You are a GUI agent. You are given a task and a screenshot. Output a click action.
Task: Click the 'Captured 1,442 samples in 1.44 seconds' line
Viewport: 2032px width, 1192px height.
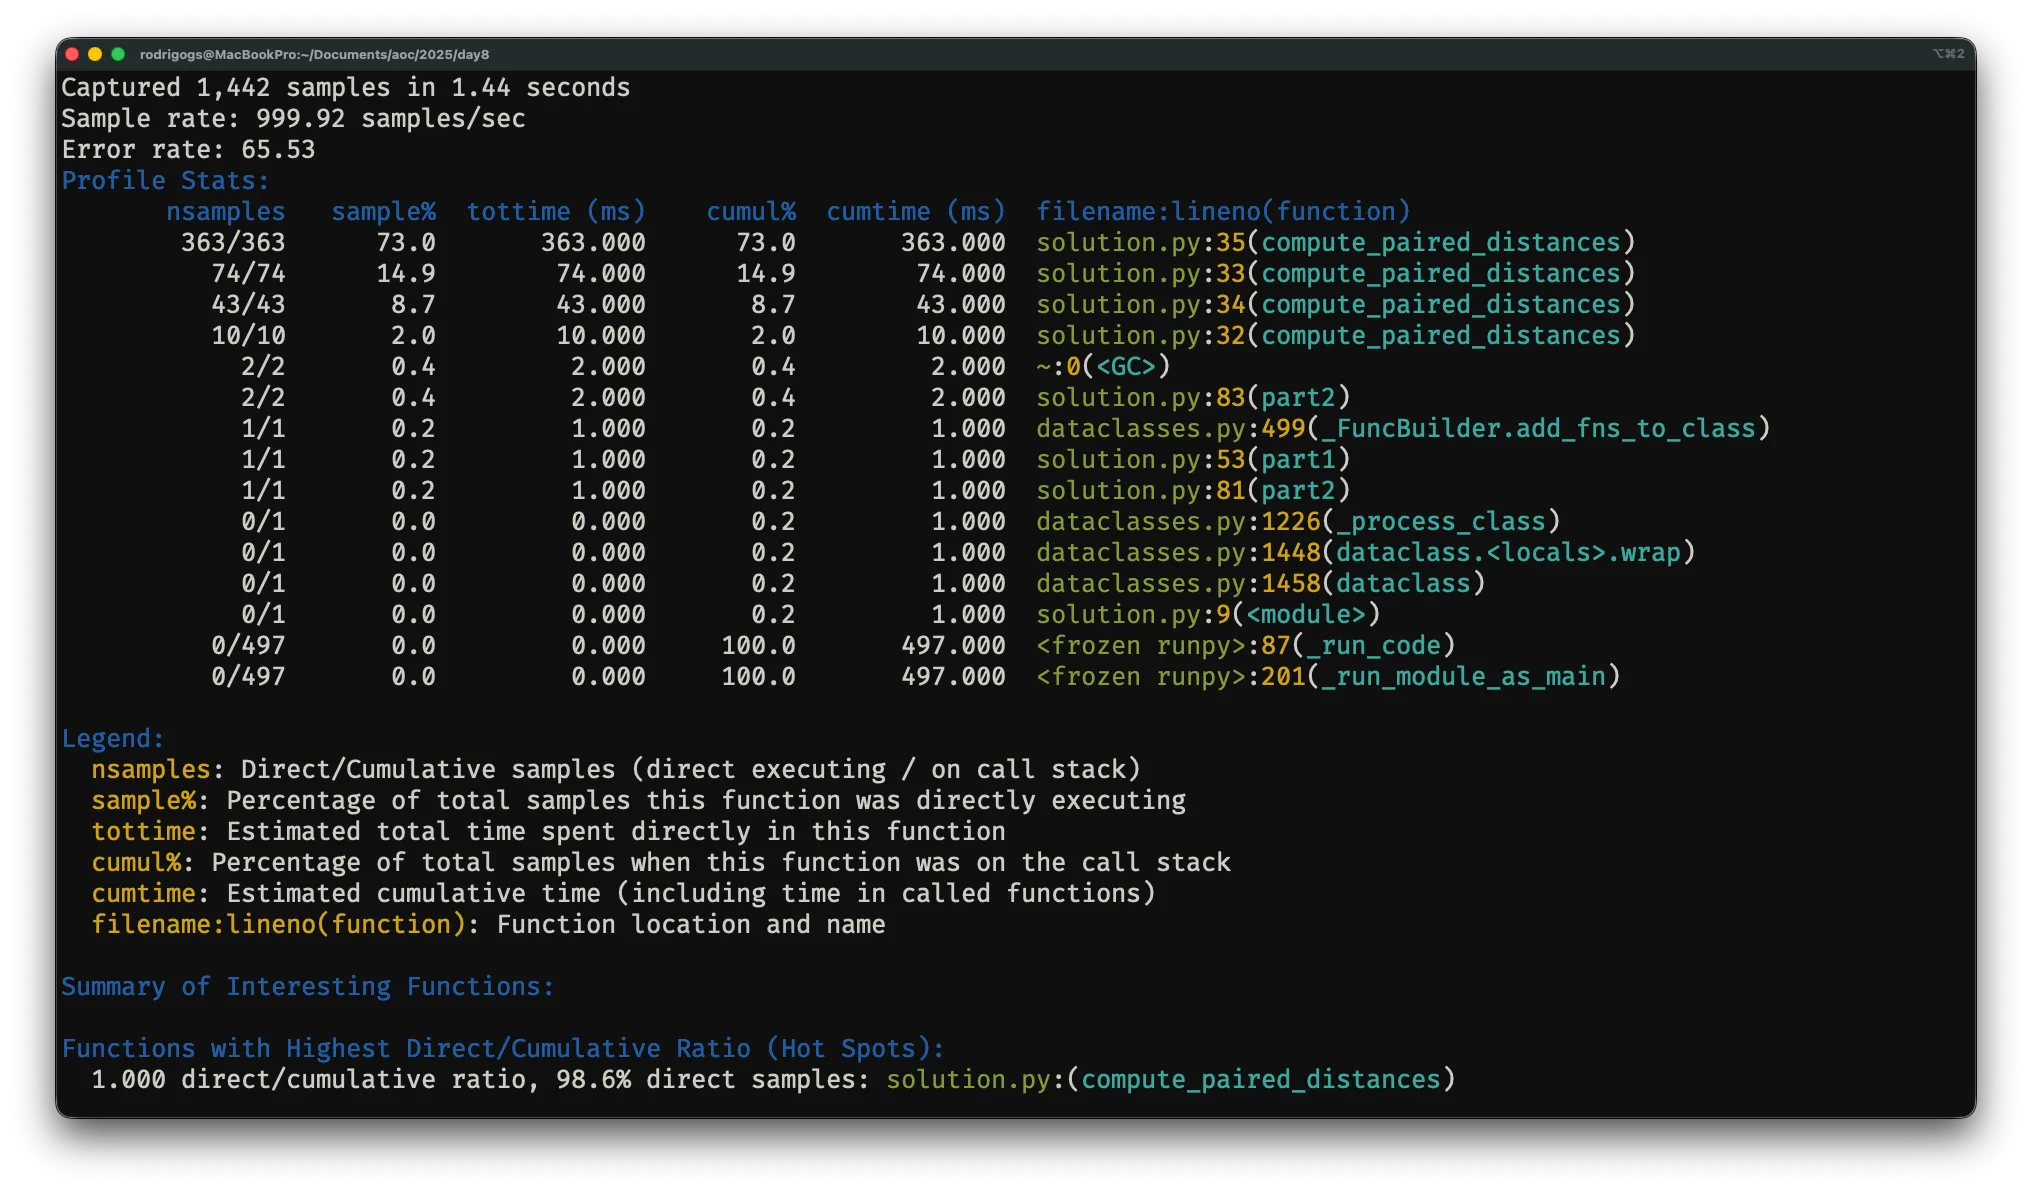pyautogui.click(x=346, y=88)
